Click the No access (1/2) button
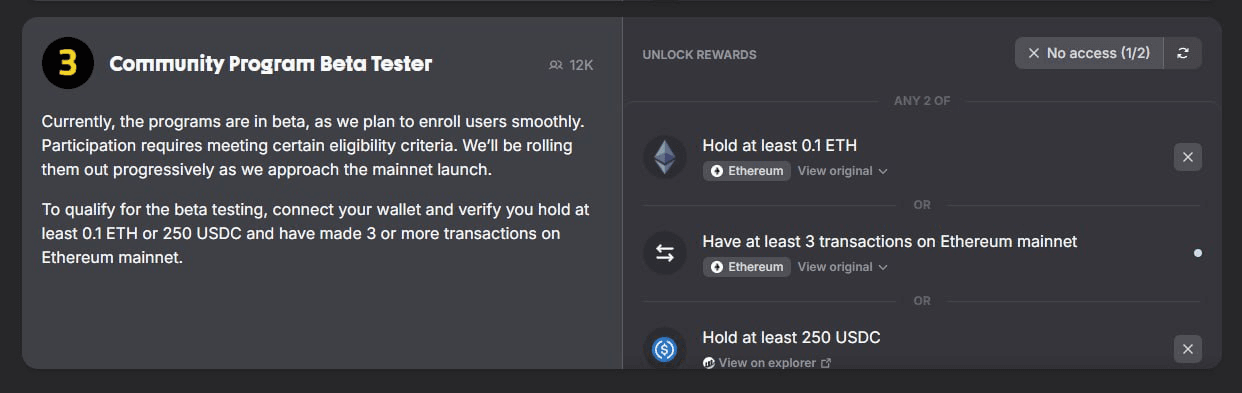The image size is (1242, 393). pos(1089,53)
